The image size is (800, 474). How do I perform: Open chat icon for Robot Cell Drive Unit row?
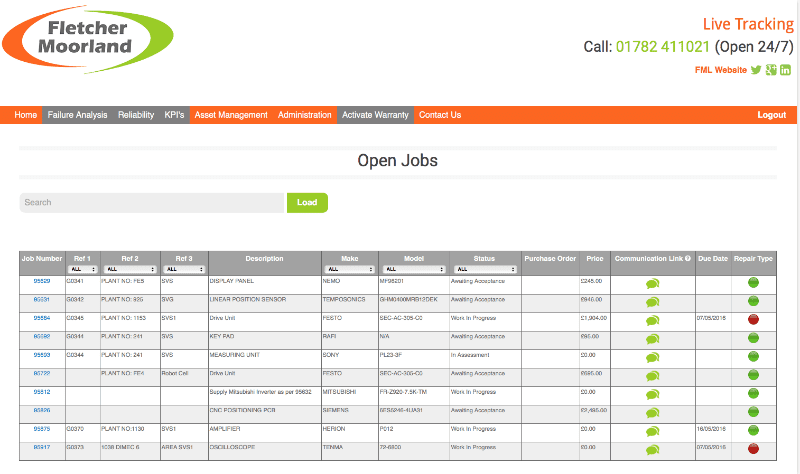[x=653, y=376]
